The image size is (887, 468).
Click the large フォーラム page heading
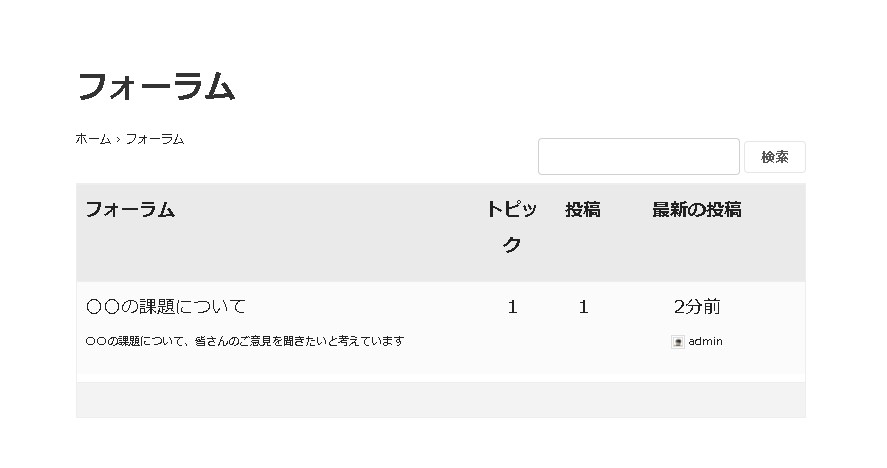coord(156,87)
